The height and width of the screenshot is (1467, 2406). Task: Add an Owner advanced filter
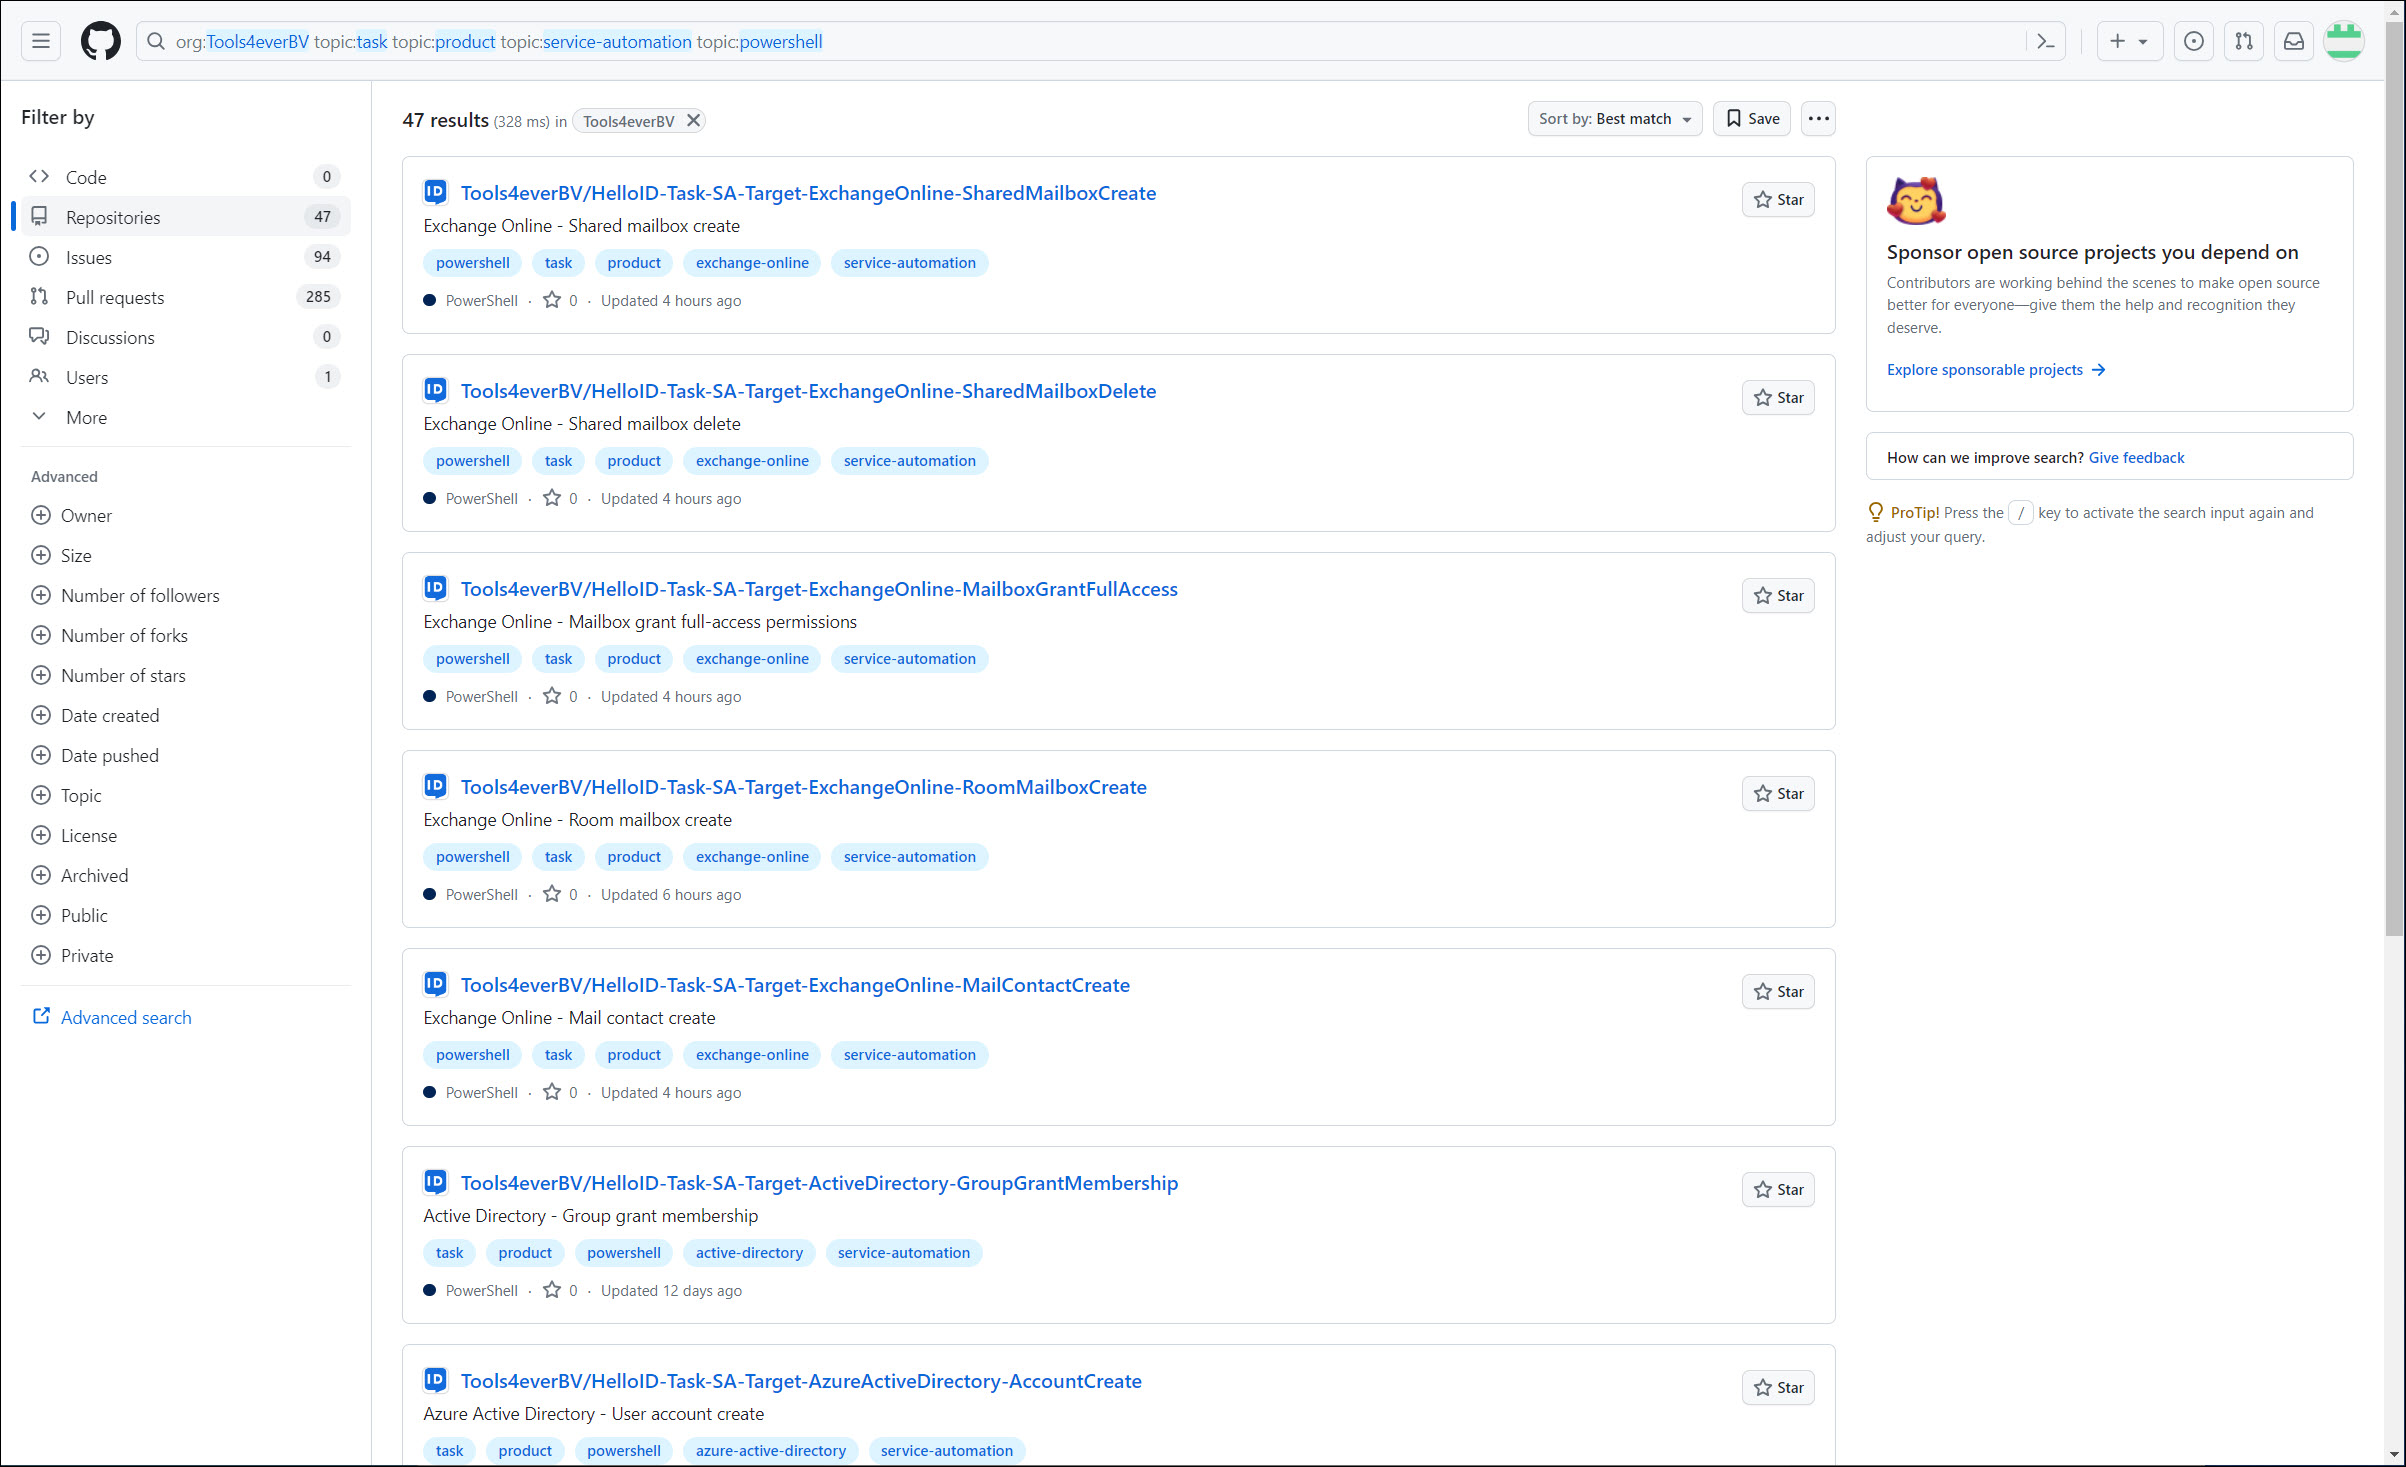click(x=72, y=515)
